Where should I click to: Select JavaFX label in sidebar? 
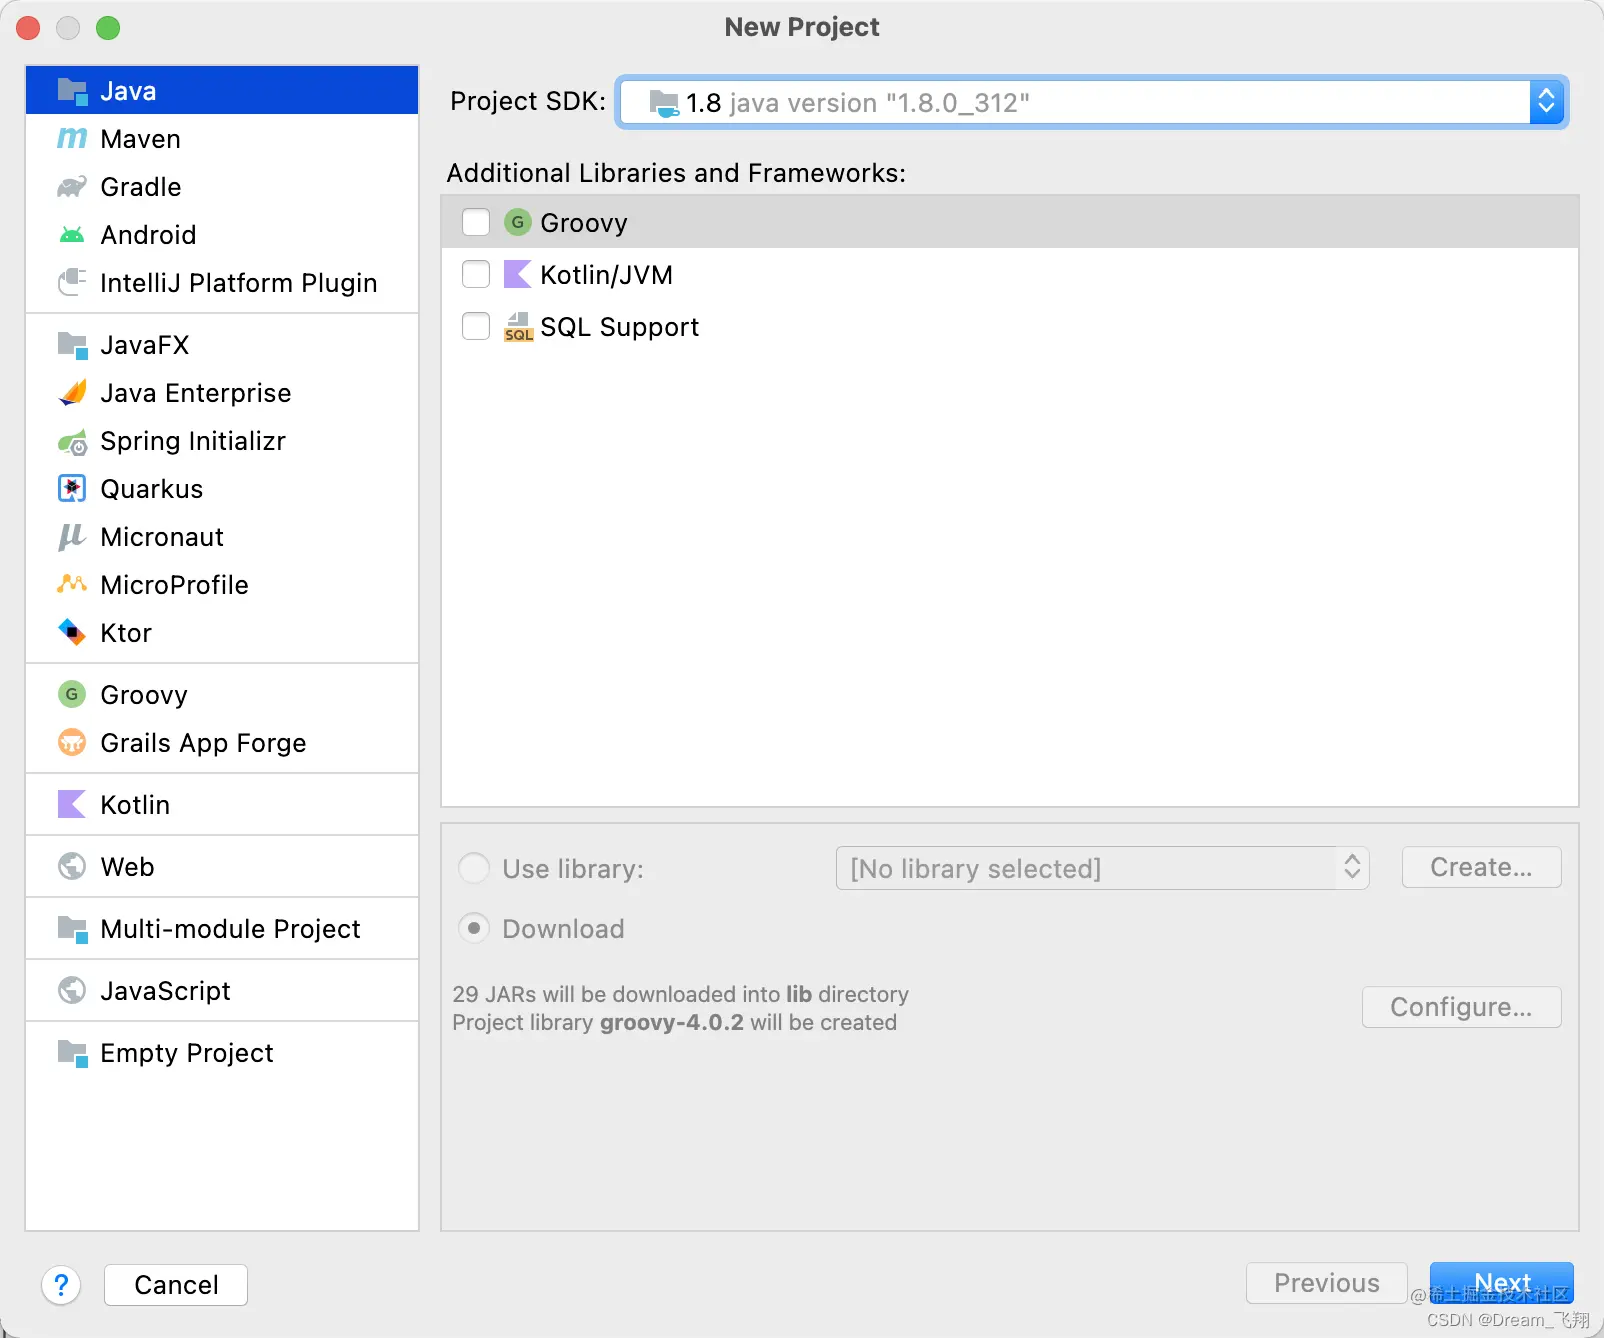145,345
